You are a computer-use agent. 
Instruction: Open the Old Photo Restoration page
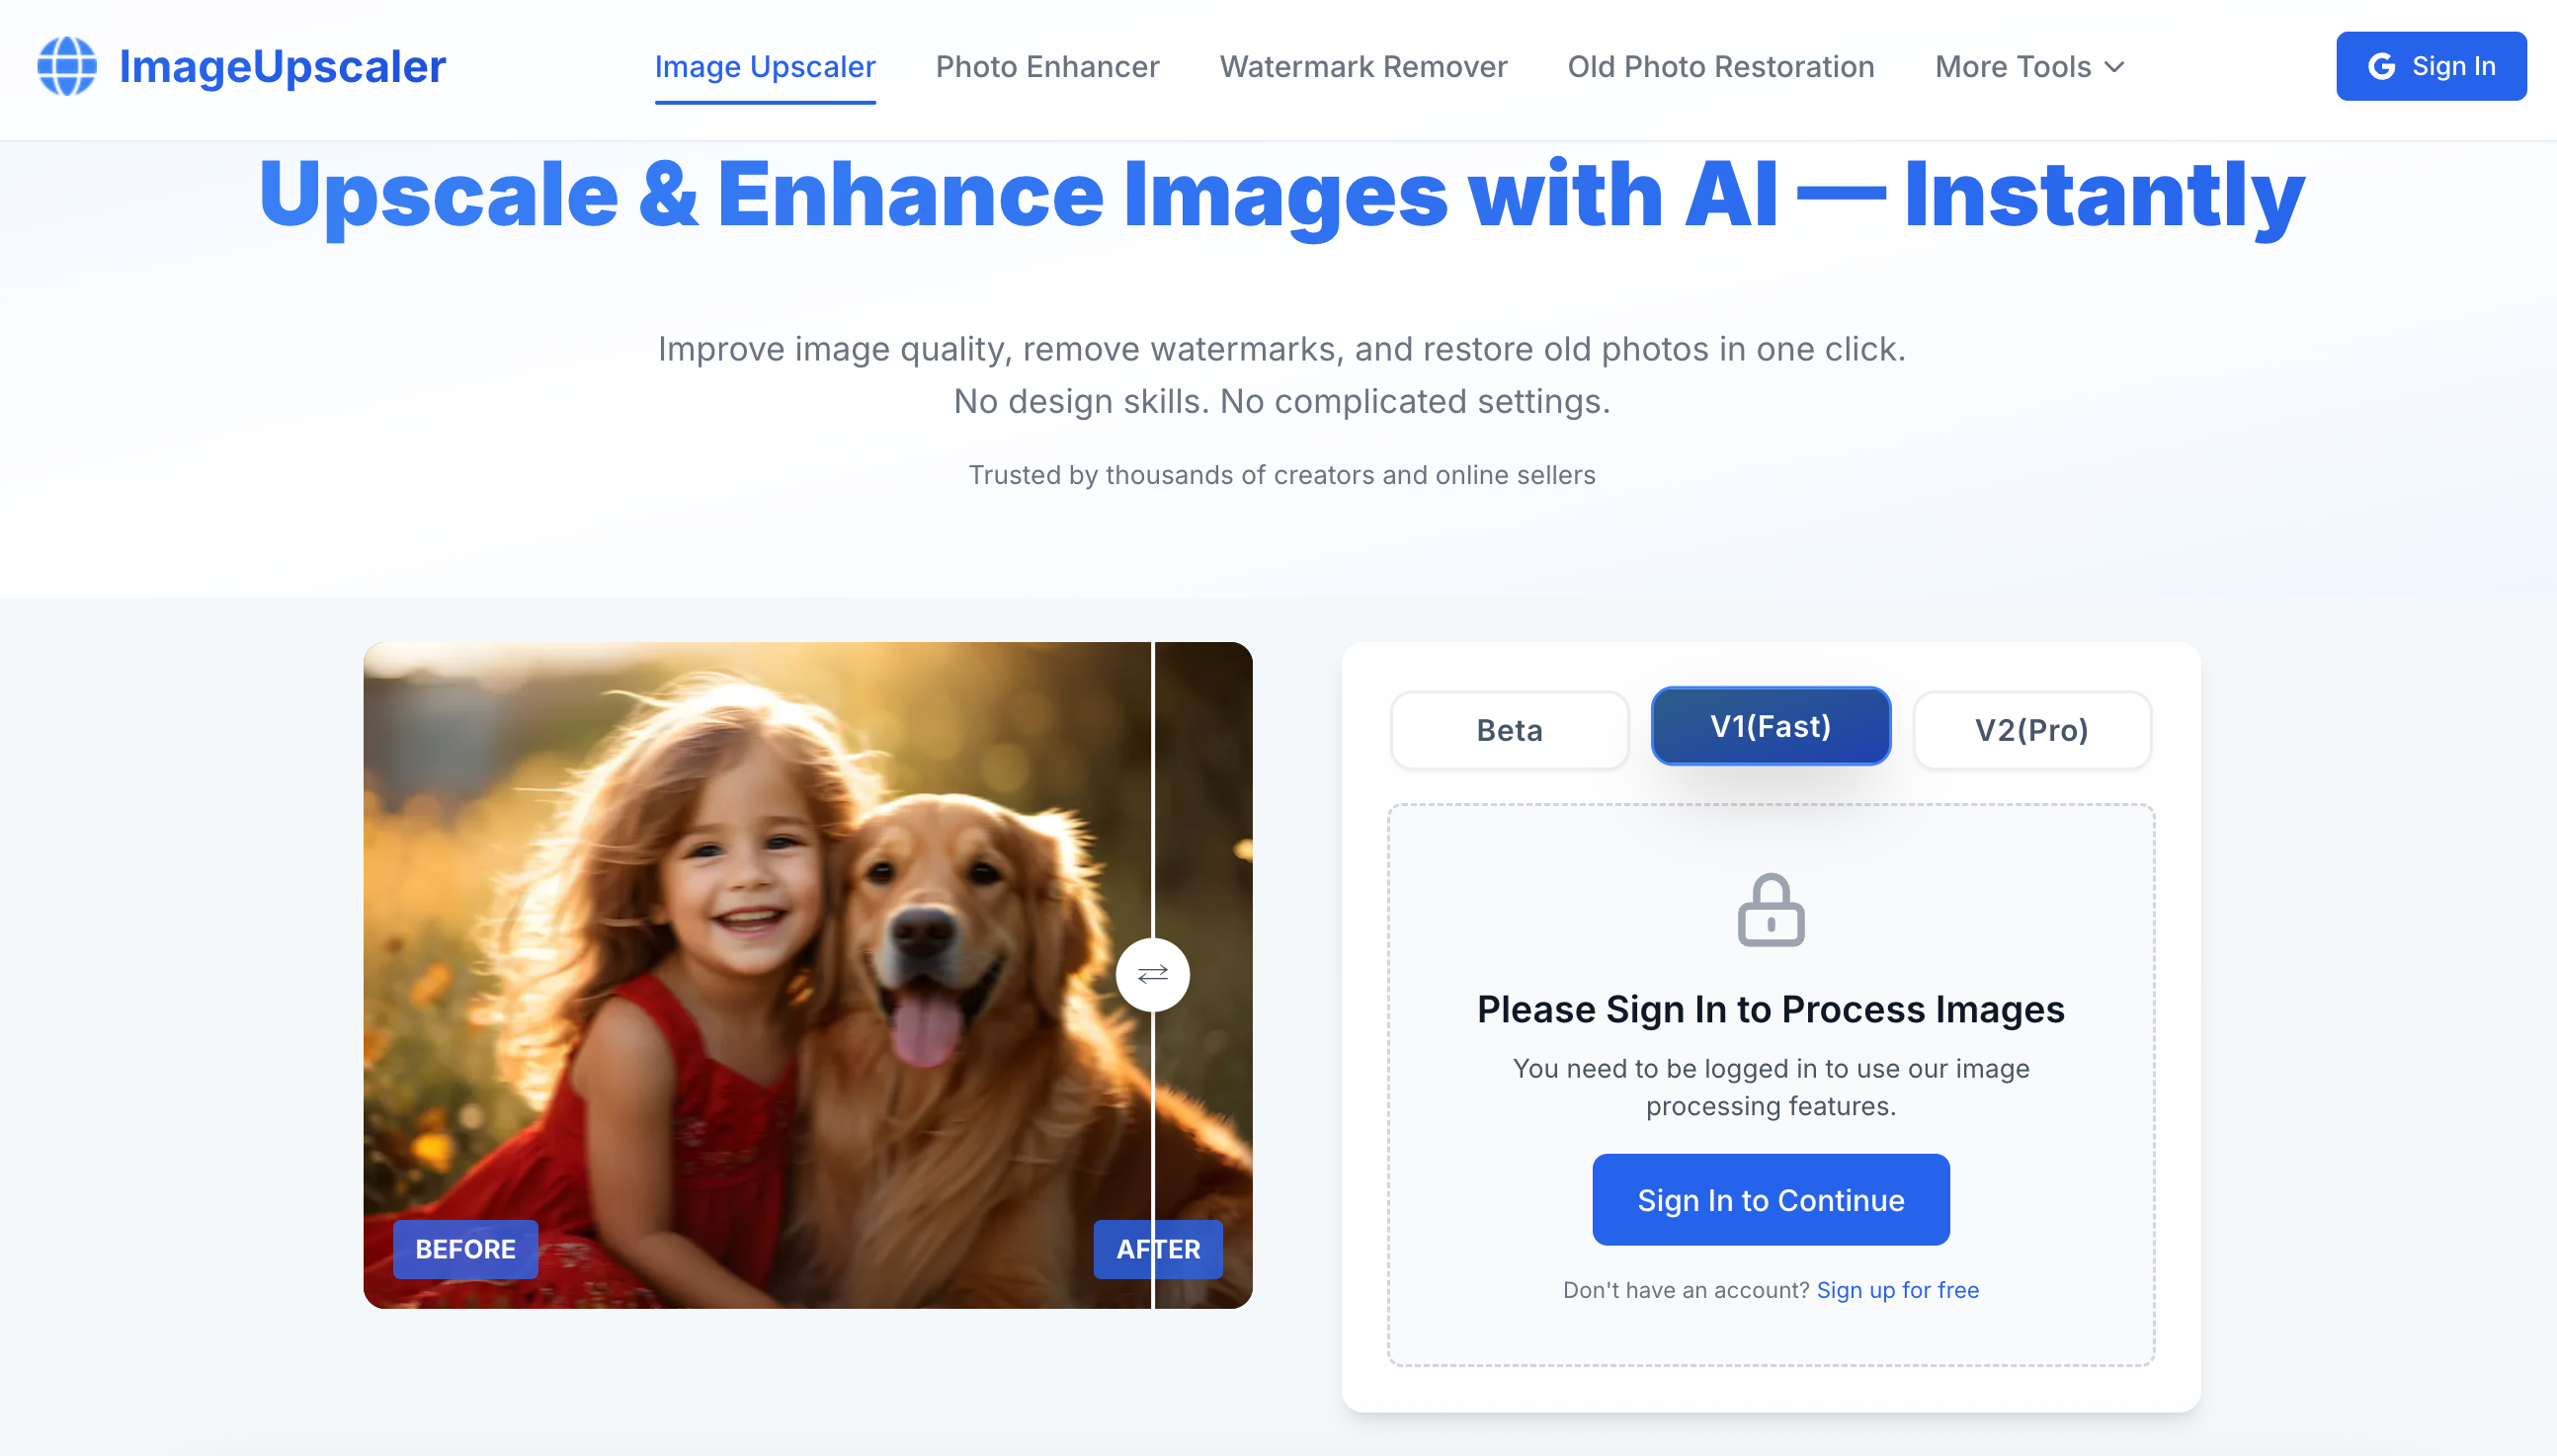coord(1720,66)
